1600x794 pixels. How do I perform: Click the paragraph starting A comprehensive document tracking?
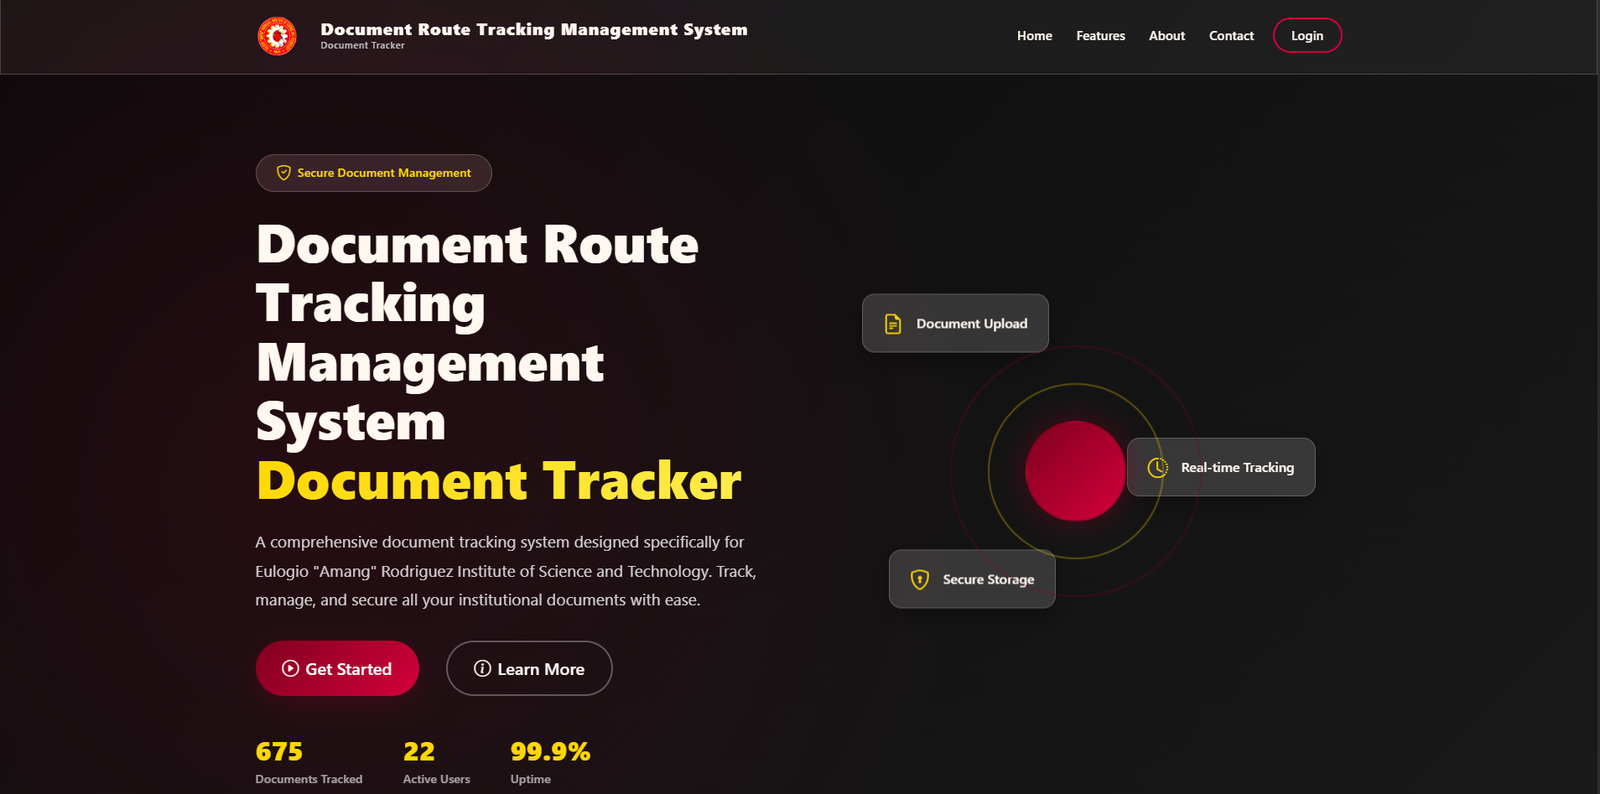506,571
